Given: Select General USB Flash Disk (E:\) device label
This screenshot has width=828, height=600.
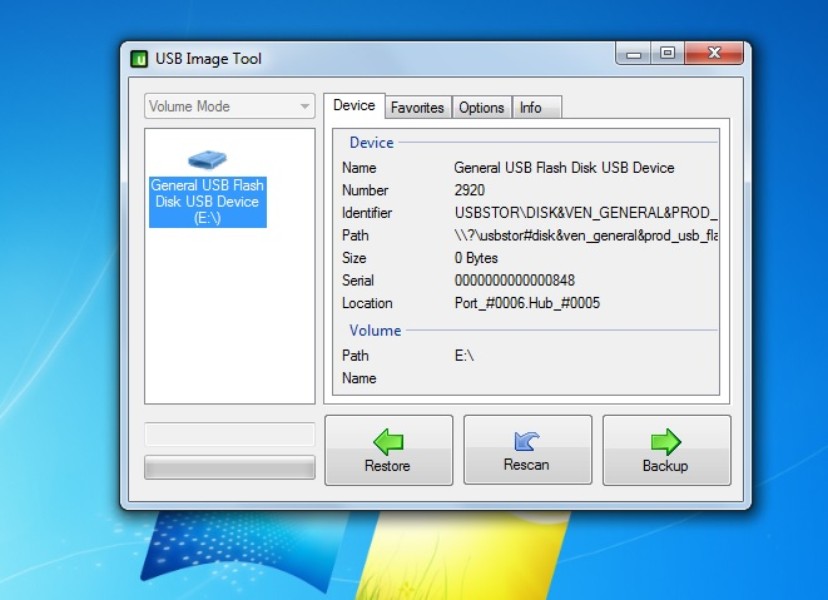Looking at the screenshot, I should pyautogui.click(x=207, y=201).
